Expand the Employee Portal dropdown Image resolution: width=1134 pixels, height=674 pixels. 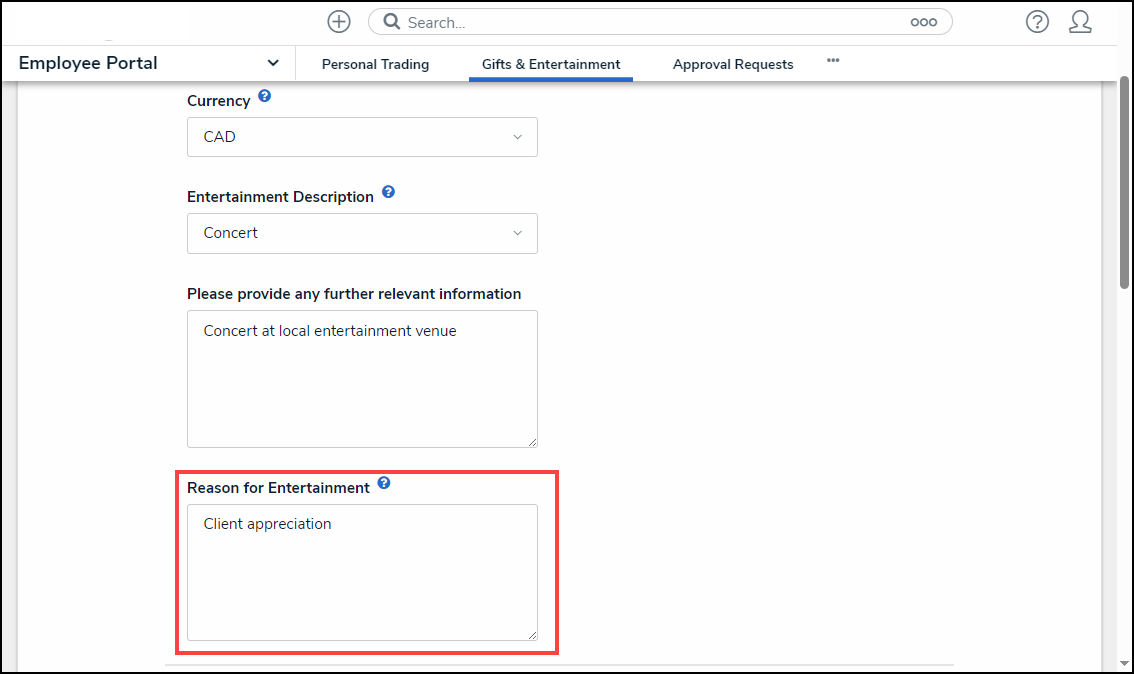pyautogui.click(x=273, y=63)
